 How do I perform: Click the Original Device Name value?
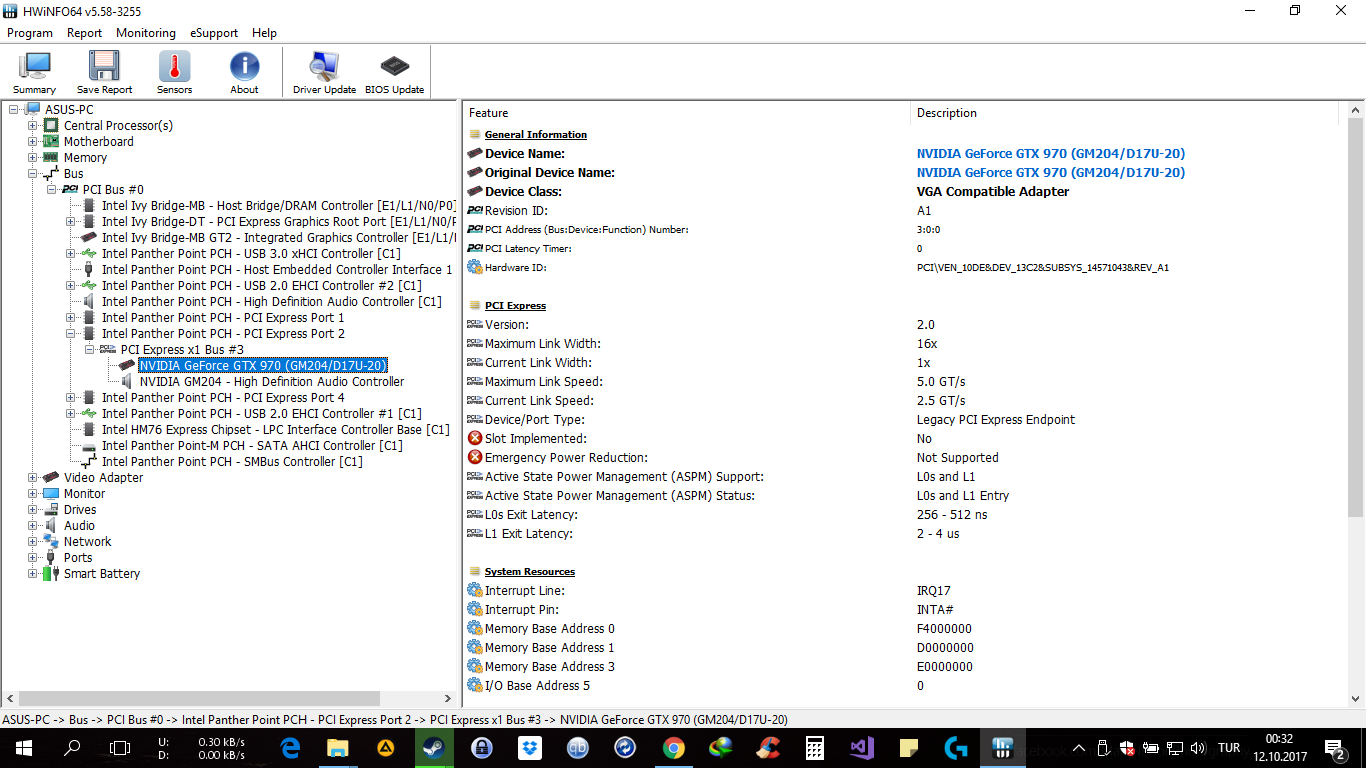[1051, 173]
